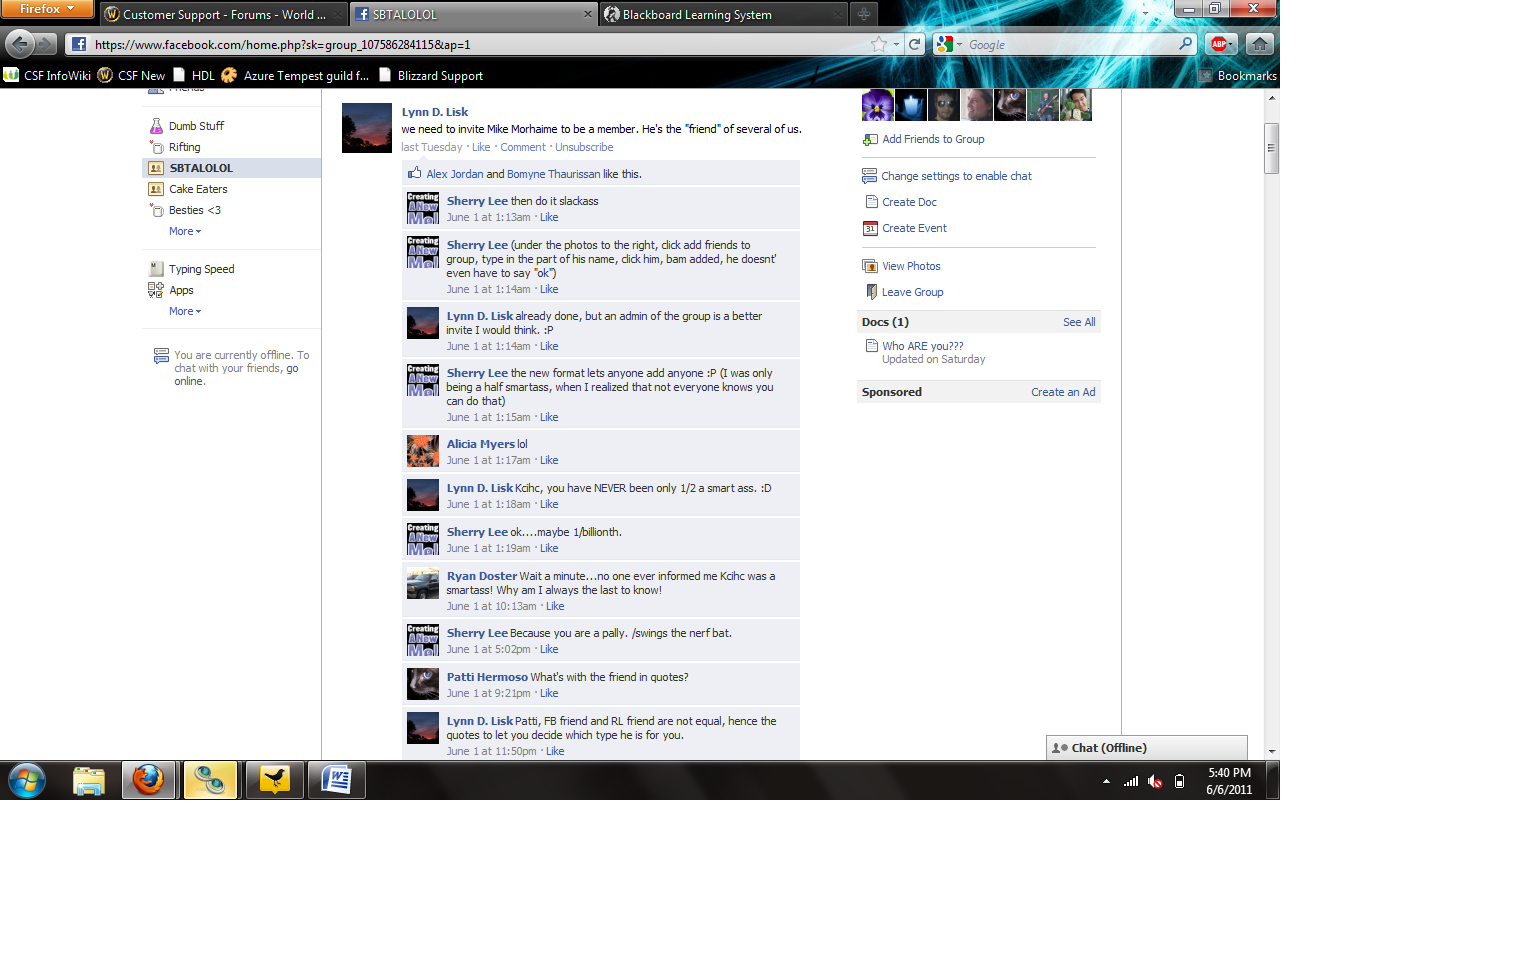Click the Apps sidebar icon
The height and width of the screenshot is (960, 1536).
point(156,290)
